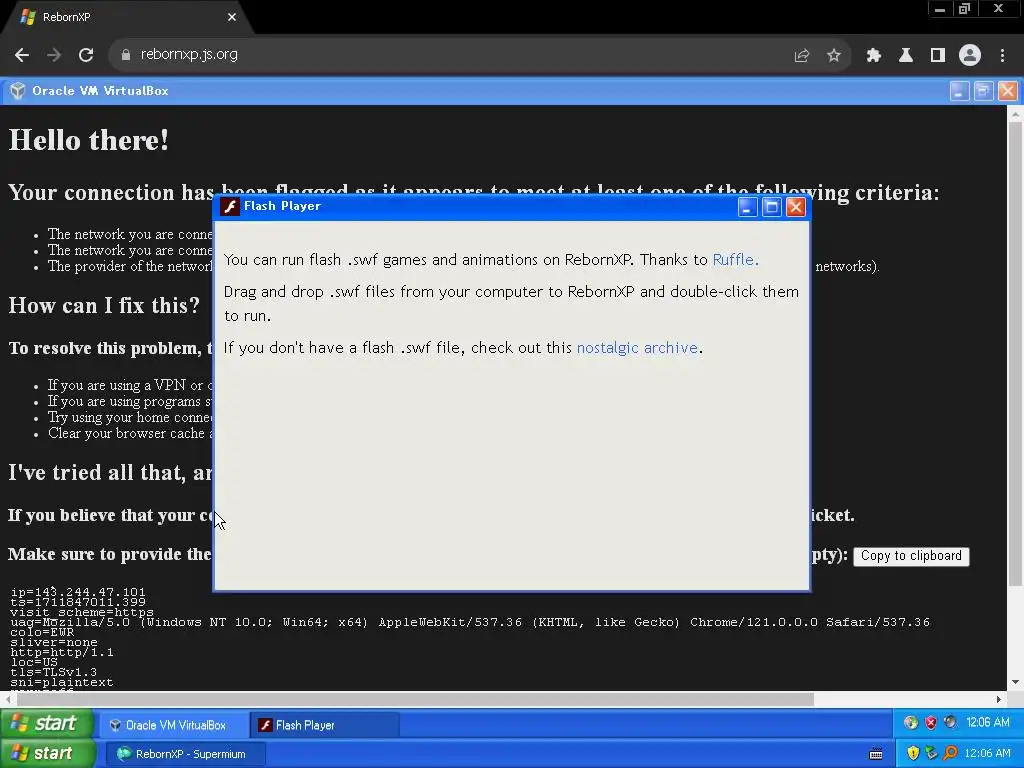This screenshot has width=1024, height=768.
Task: Open the on-screen keyboard icon in bottom taskbar
Action: pyautogui.click(x=876, y=754)
